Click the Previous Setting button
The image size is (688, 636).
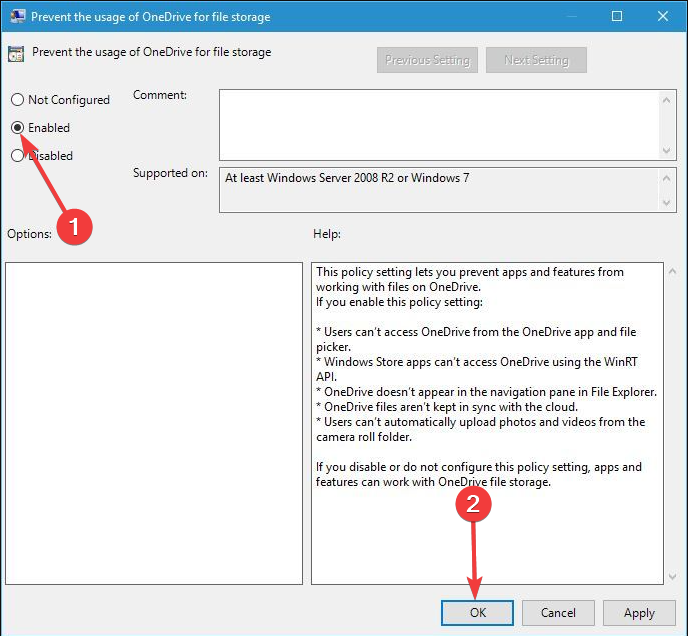(427, 60)
